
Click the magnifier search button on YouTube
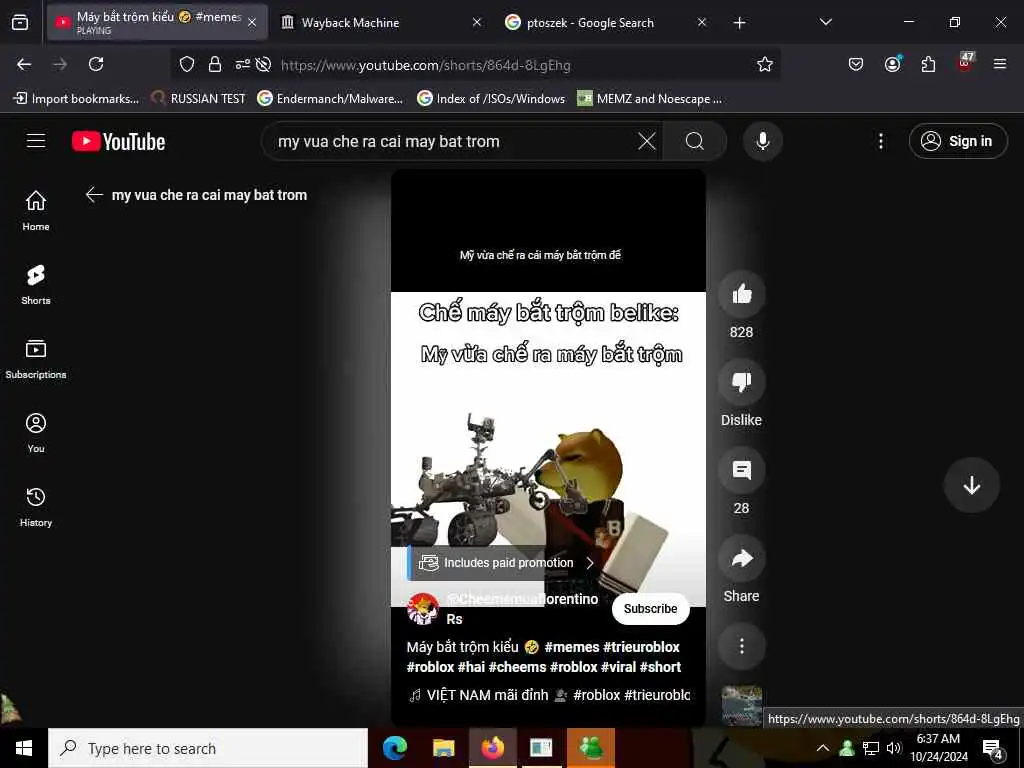coord(695,141)
